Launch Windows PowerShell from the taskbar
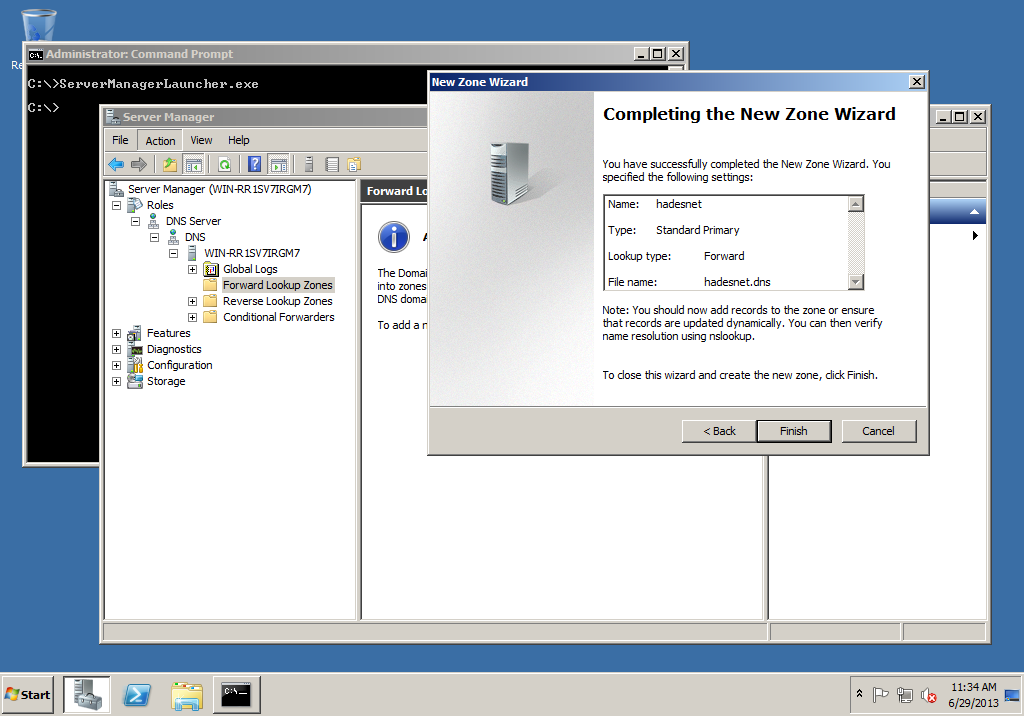This screenshot has height=716, width=1024. [137, 694]
